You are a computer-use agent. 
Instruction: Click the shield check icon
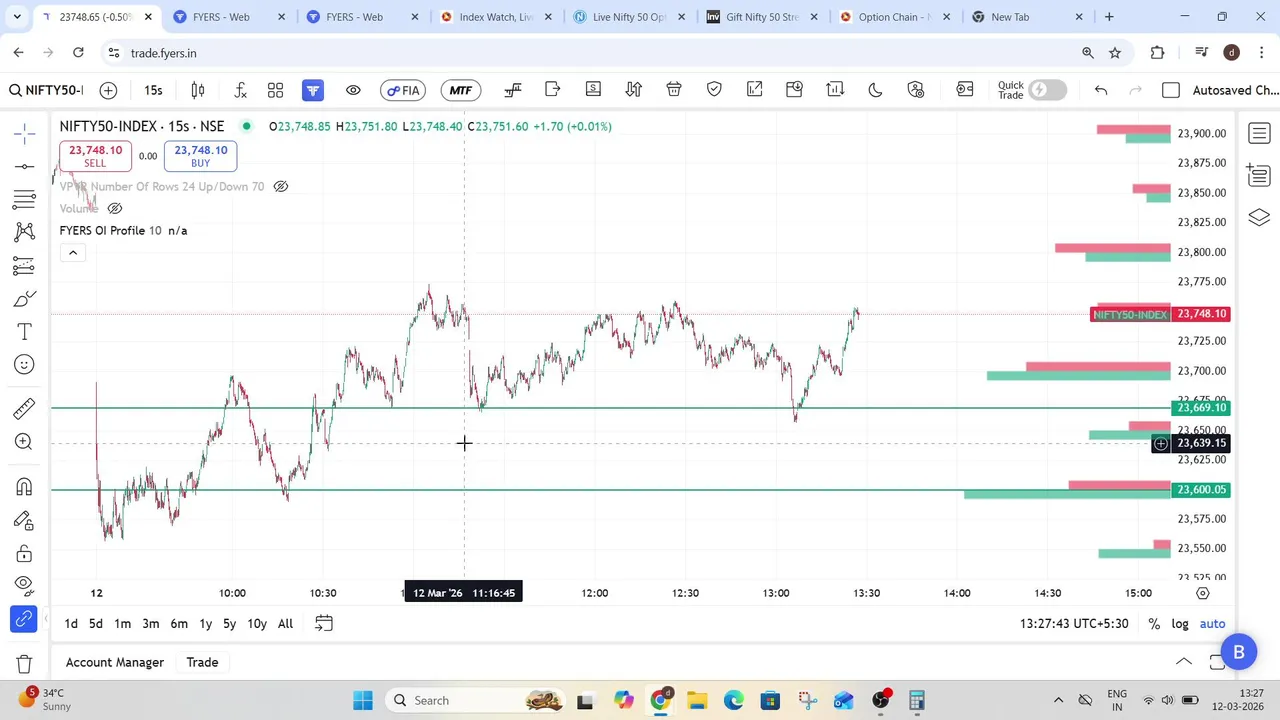point(714,90)
